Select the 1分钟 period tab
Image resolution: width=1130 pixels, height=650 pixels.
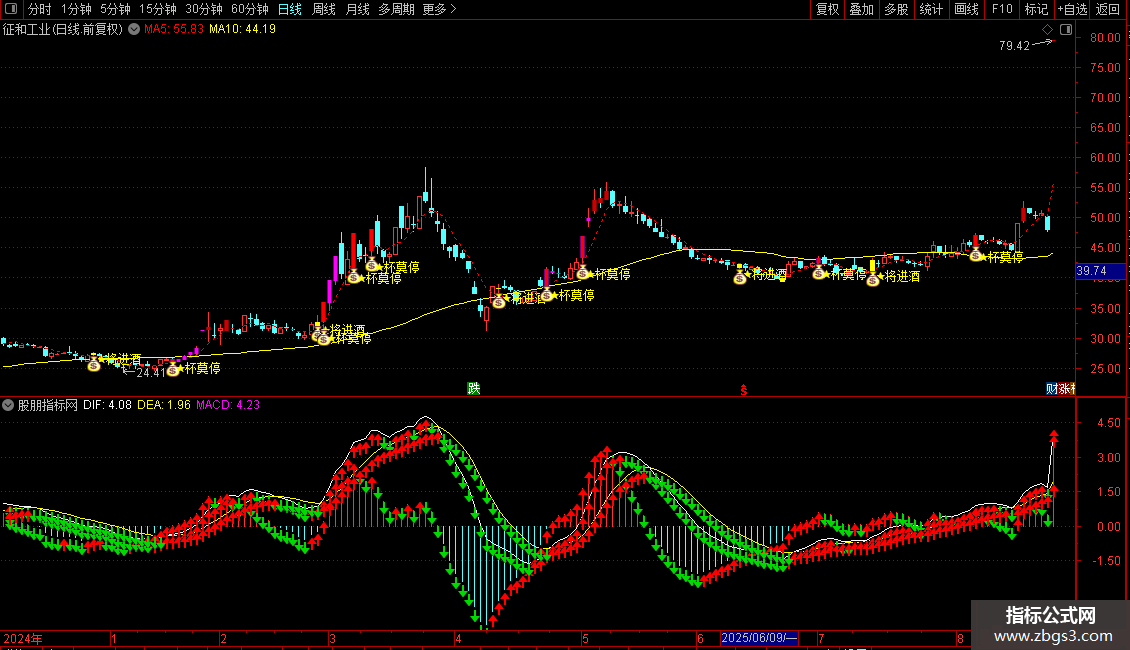tap(76, 9)
